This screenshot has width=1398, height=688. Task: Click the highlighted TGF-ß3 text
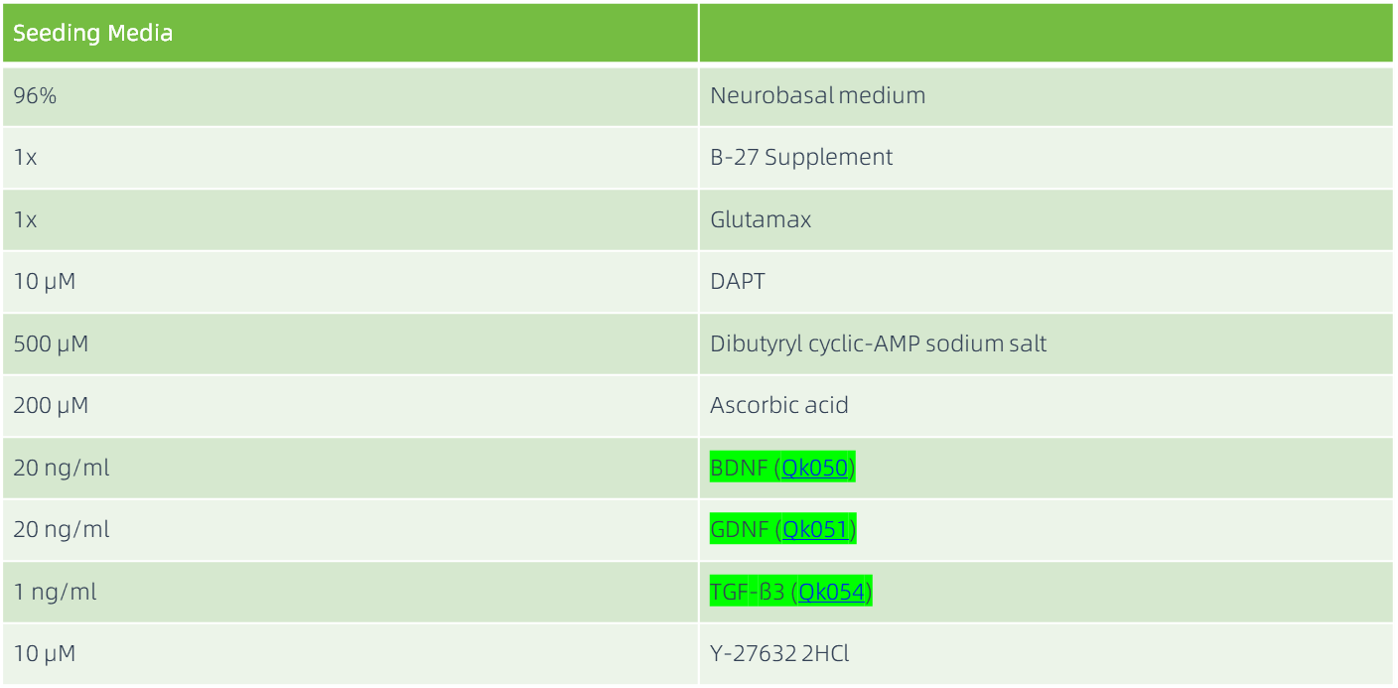[x=747, y=592]
